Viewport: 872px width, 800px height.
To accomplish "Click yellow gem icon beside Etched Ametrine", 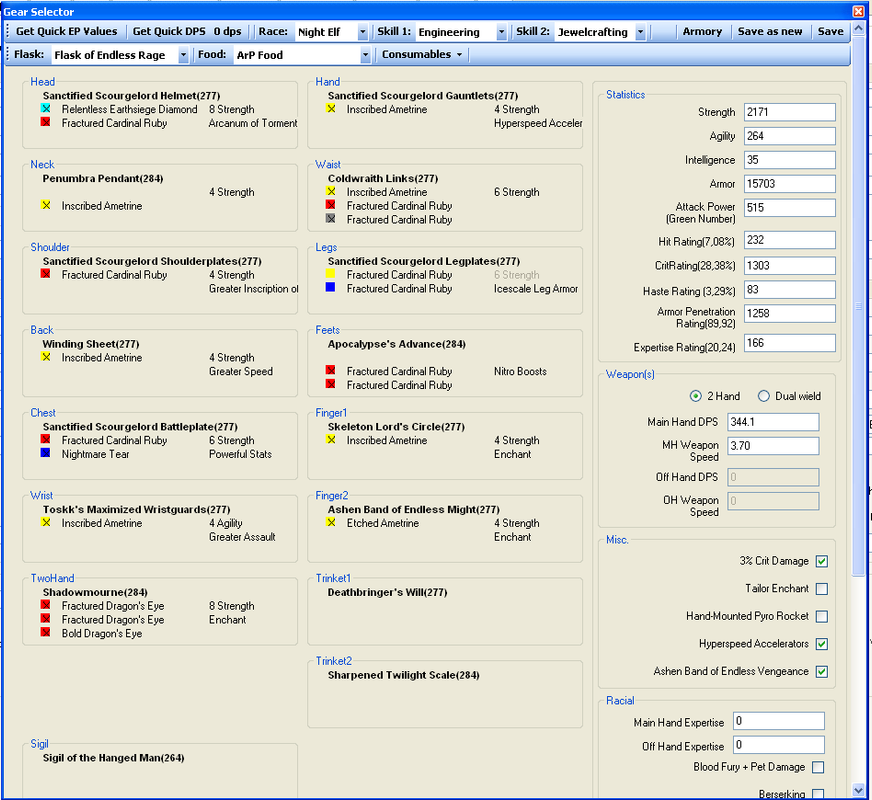I will click(331, 522).
